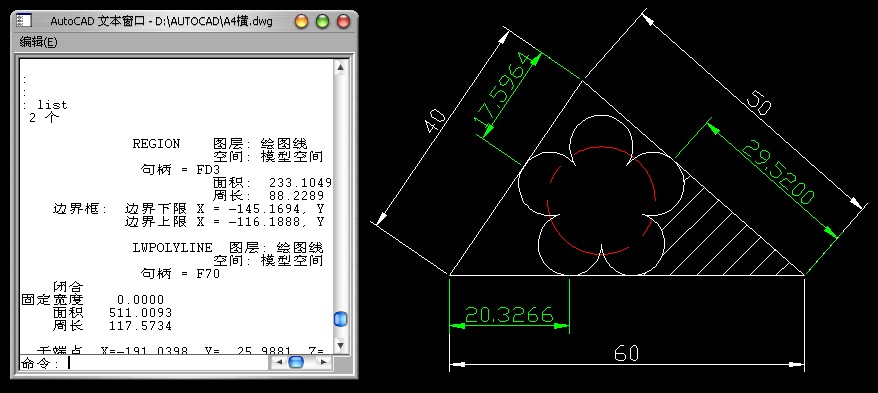Viewport: 878px width, 393px height.
Task: Click the LWPOLYLINE entity label
Action: 172,247
